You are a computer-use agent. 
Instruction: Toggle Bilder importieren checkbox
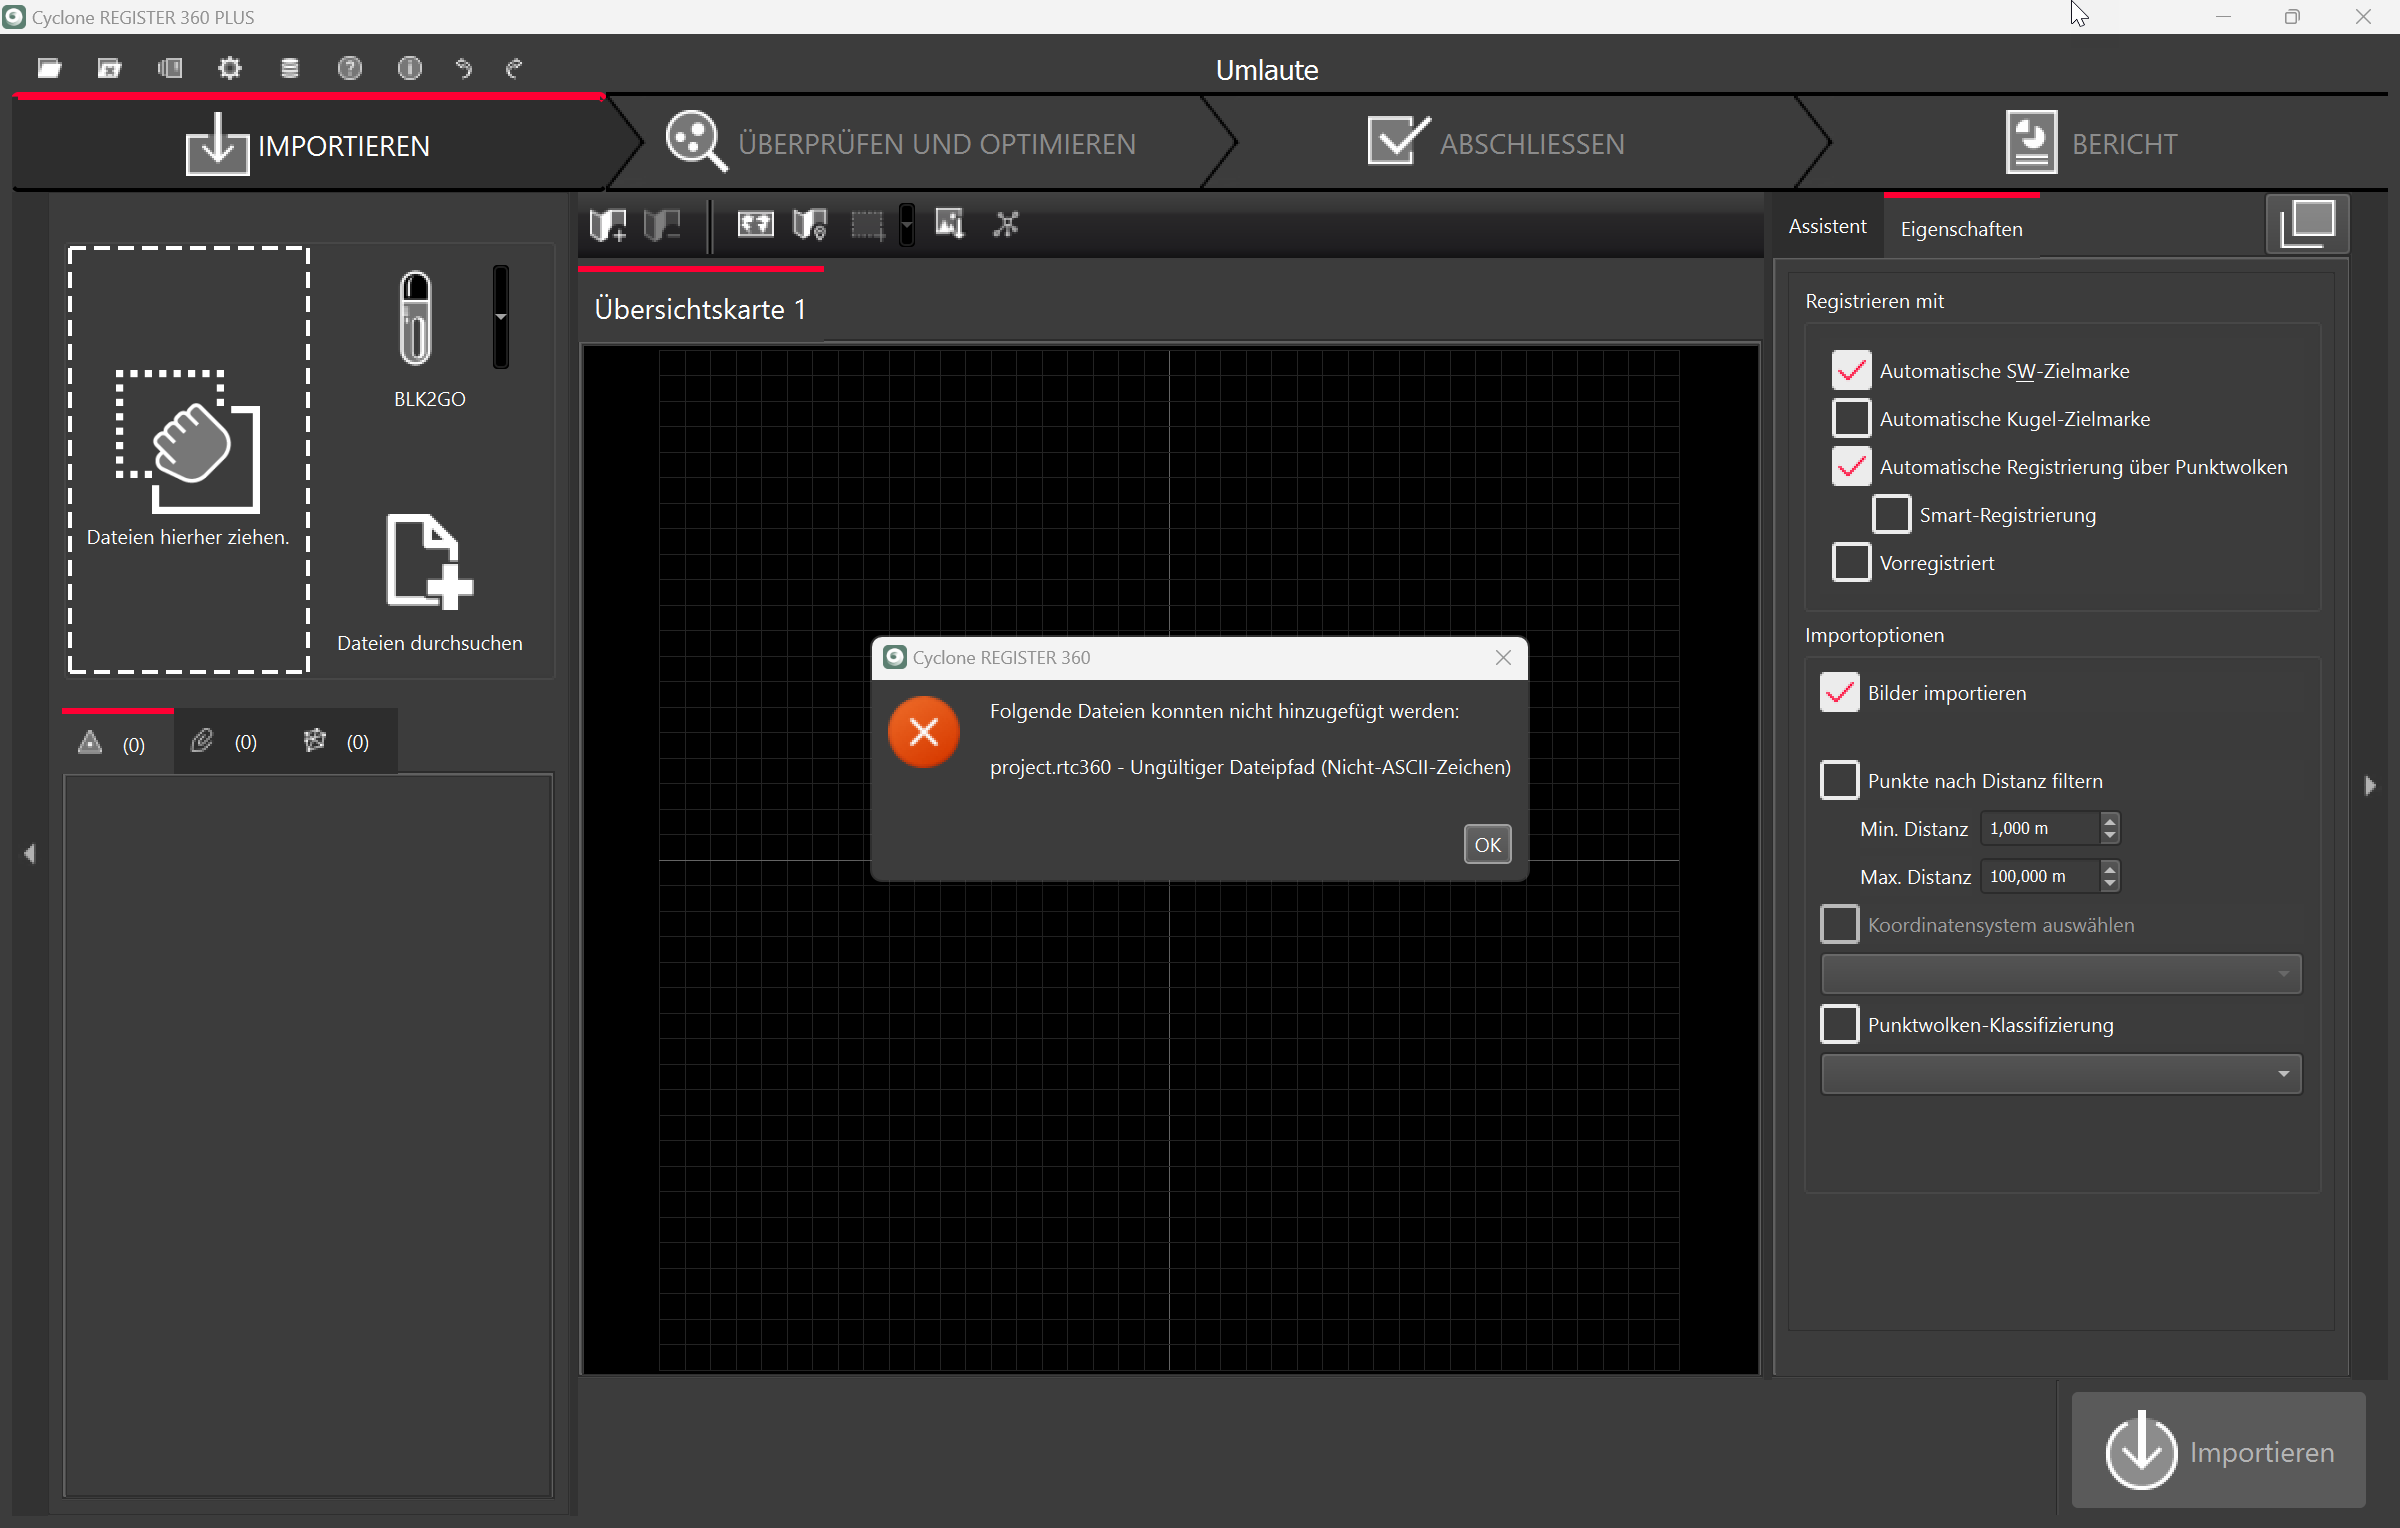point(1839,692)
